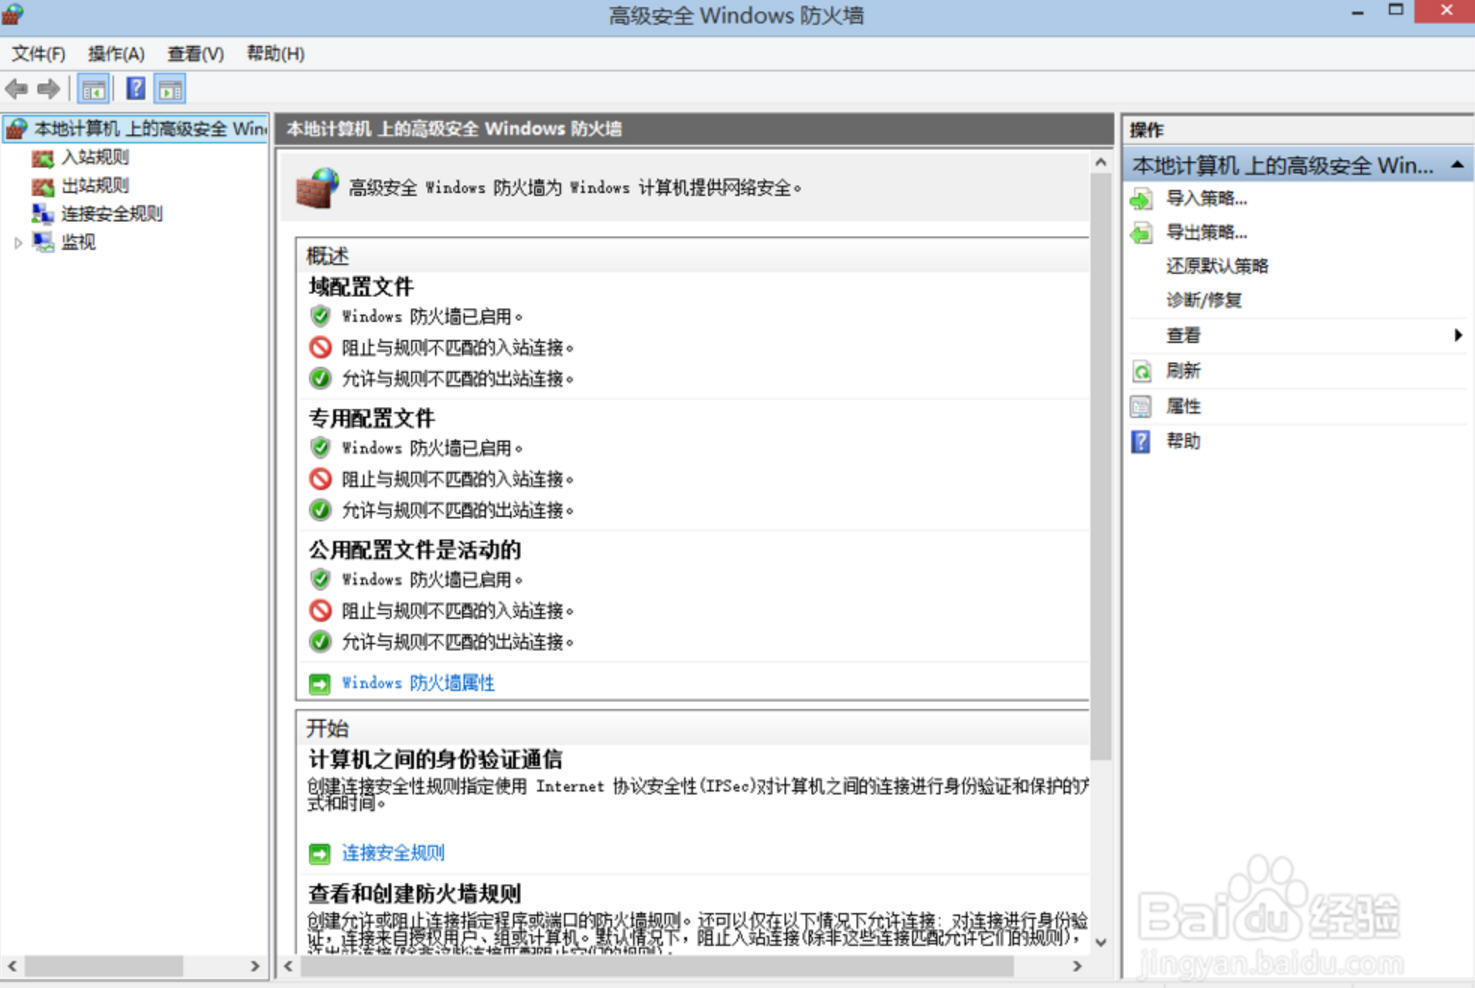Click 还原默认策略 action
Viewport: 1475px width, 988px height.
pyautogui.click(x=1217, y=266)
